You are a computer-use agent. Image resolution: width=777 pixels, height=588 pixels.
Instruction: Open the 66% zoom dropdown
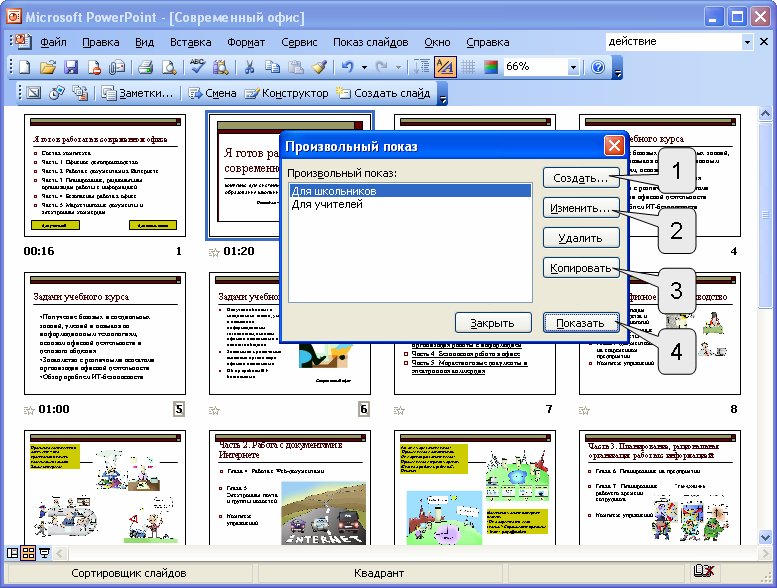pos(573,67)
